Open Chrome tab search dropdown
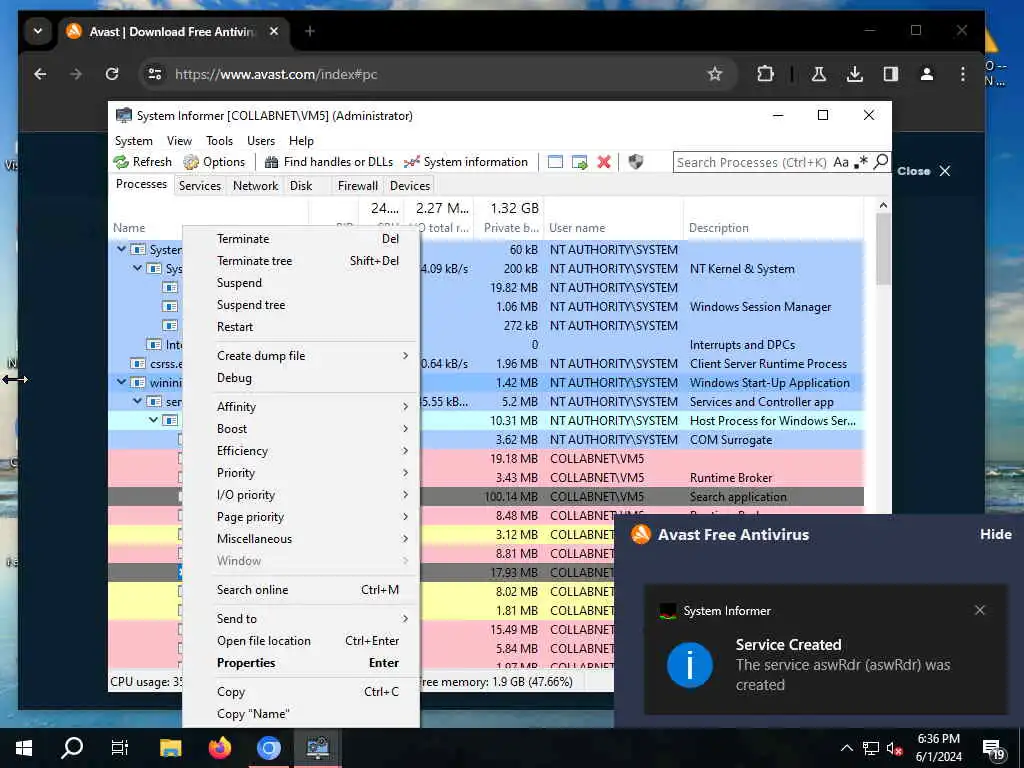1024x768 pixels. tap(38, 31)
